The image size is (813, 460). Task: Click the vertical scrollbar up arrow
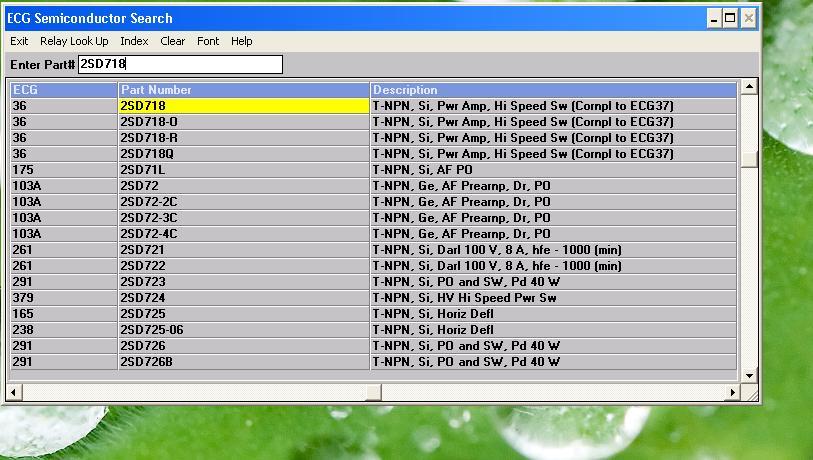point(749,87)
